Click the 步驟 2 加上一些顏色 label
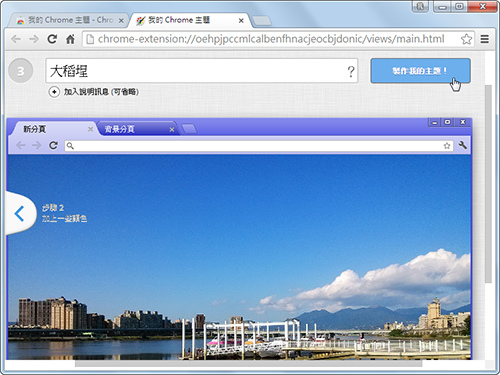The height and width of the screenshot is (375, 500). (64, 213)
